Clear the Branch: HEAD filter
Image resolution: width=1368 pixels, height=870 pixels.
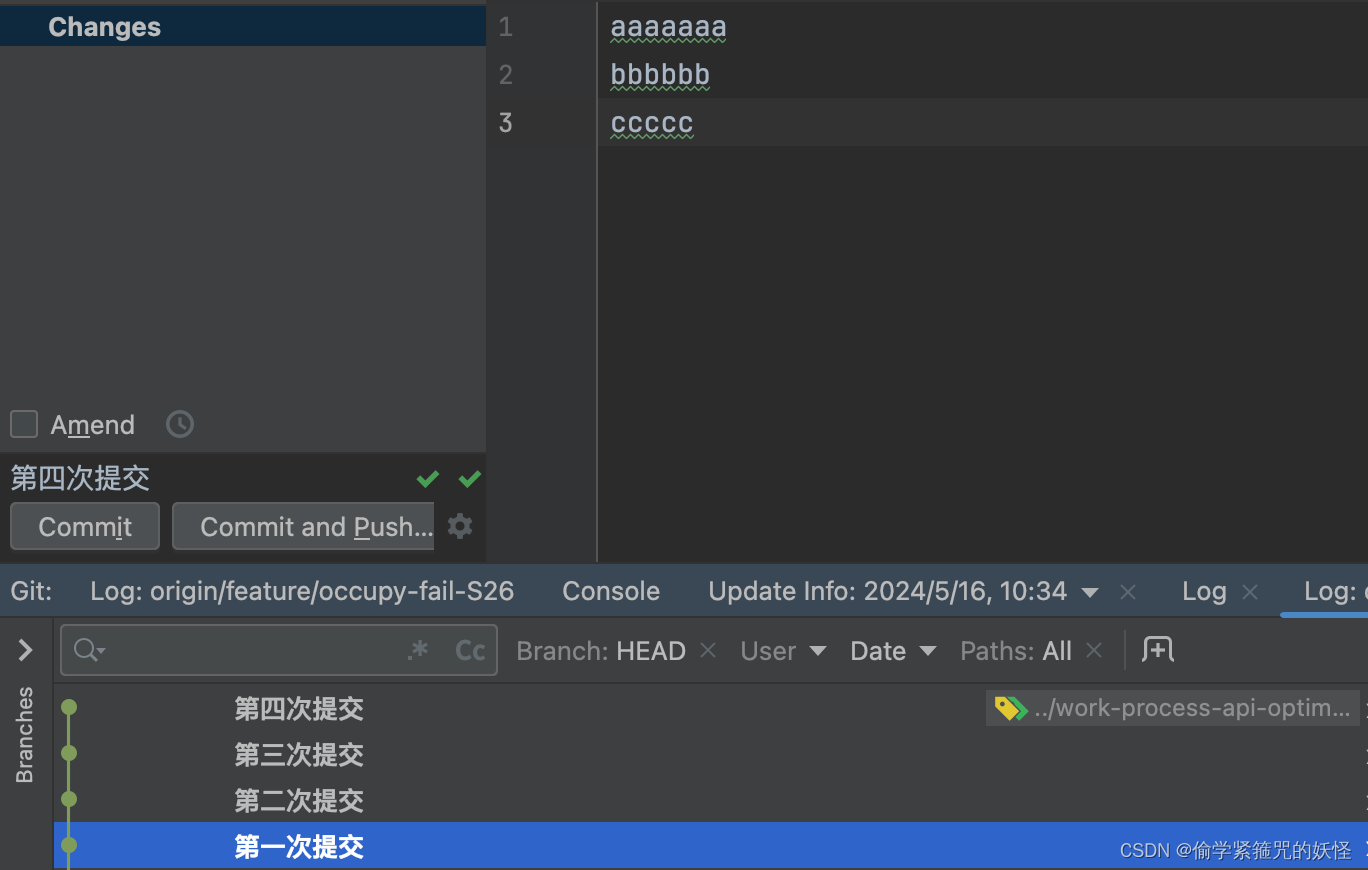[708, 651]
